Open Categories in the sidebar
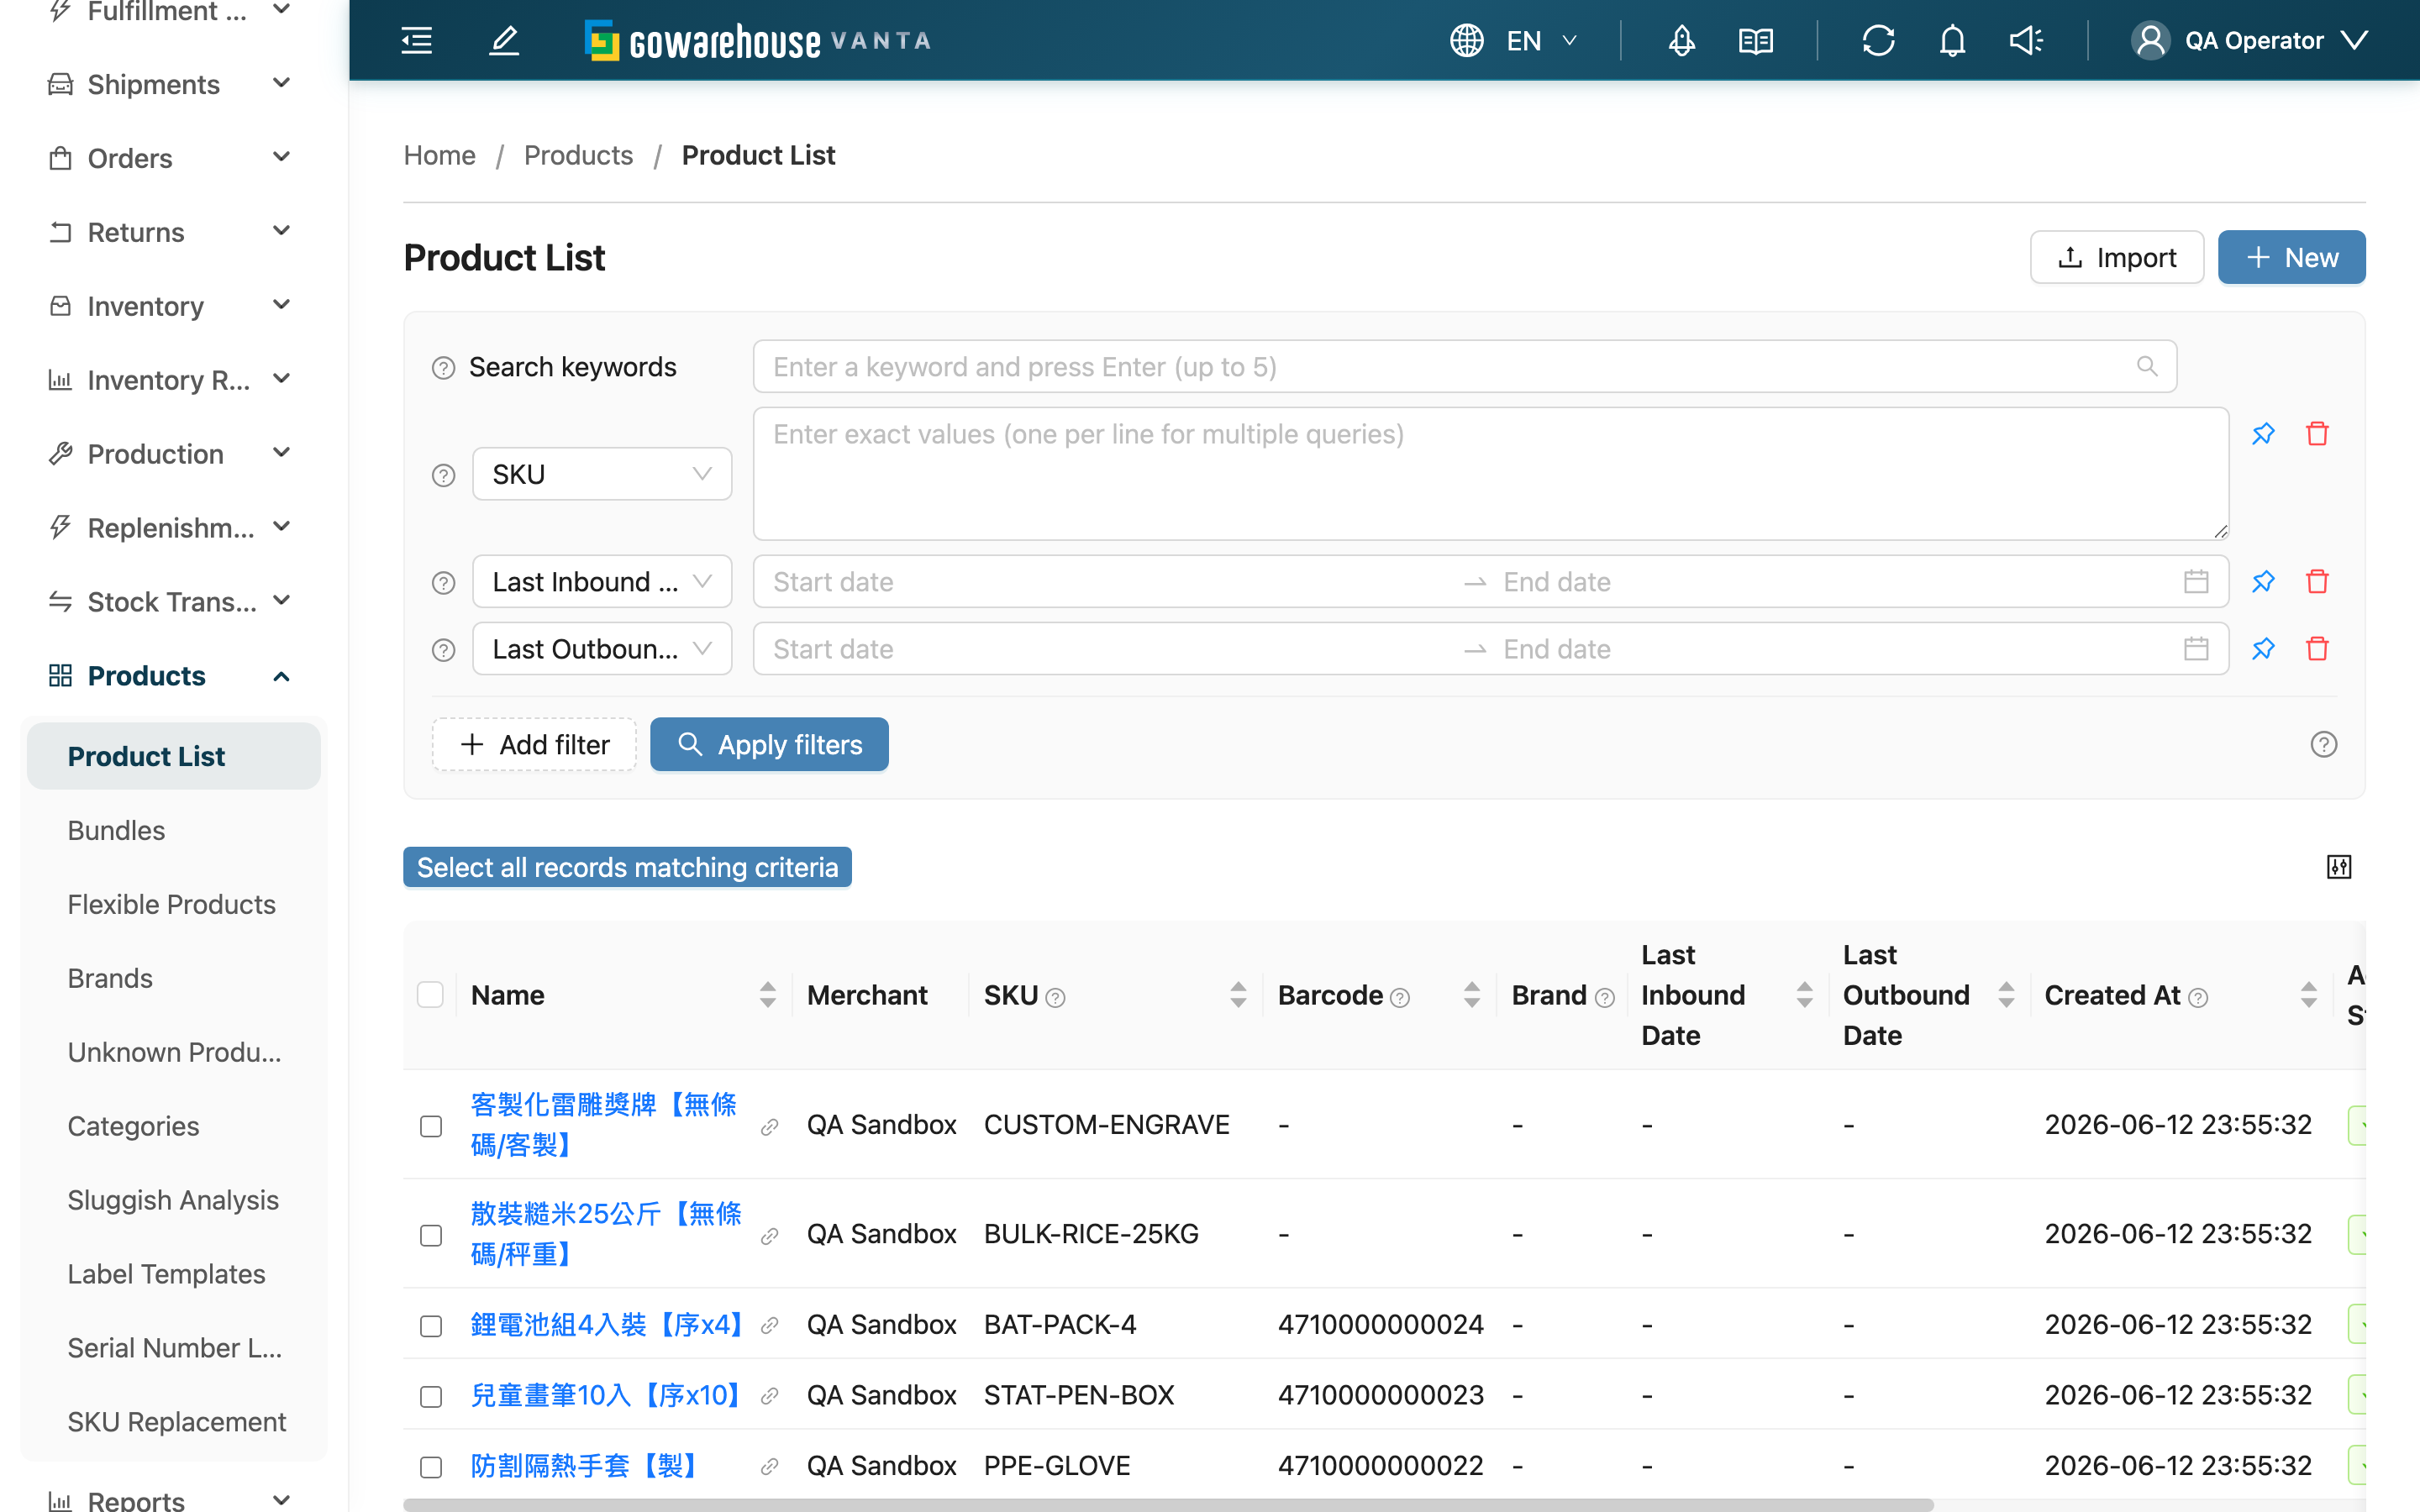The image size is (2420, 1512). point(133,1126)
